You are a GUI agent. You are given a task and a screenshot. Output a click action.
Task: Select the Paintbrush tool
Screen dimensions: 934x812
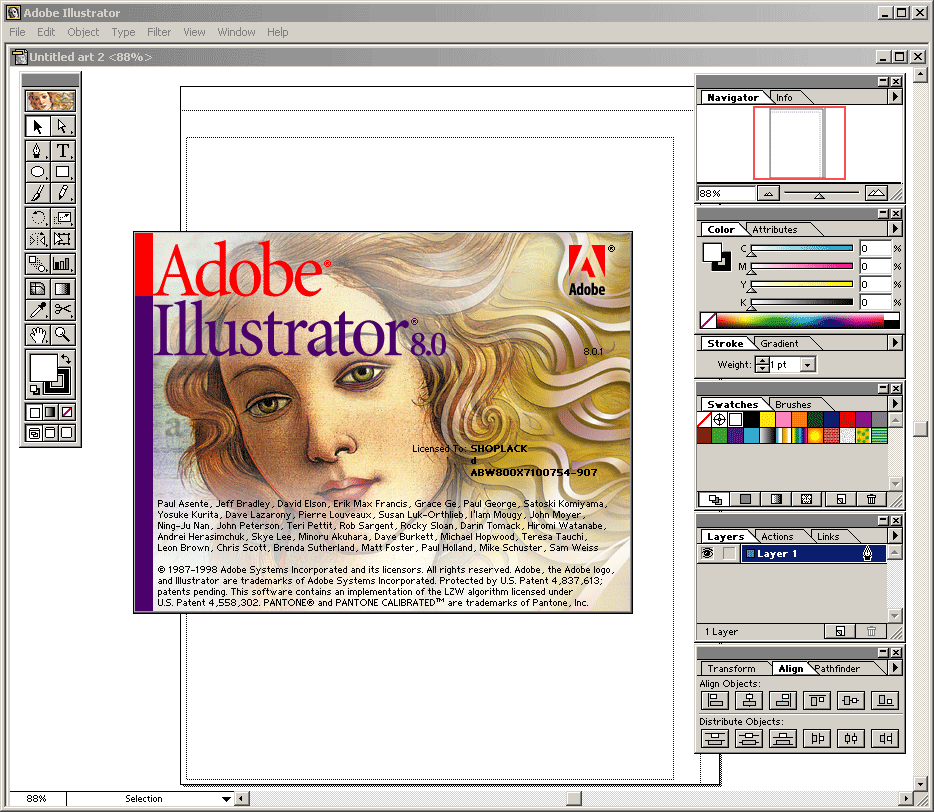38,194
